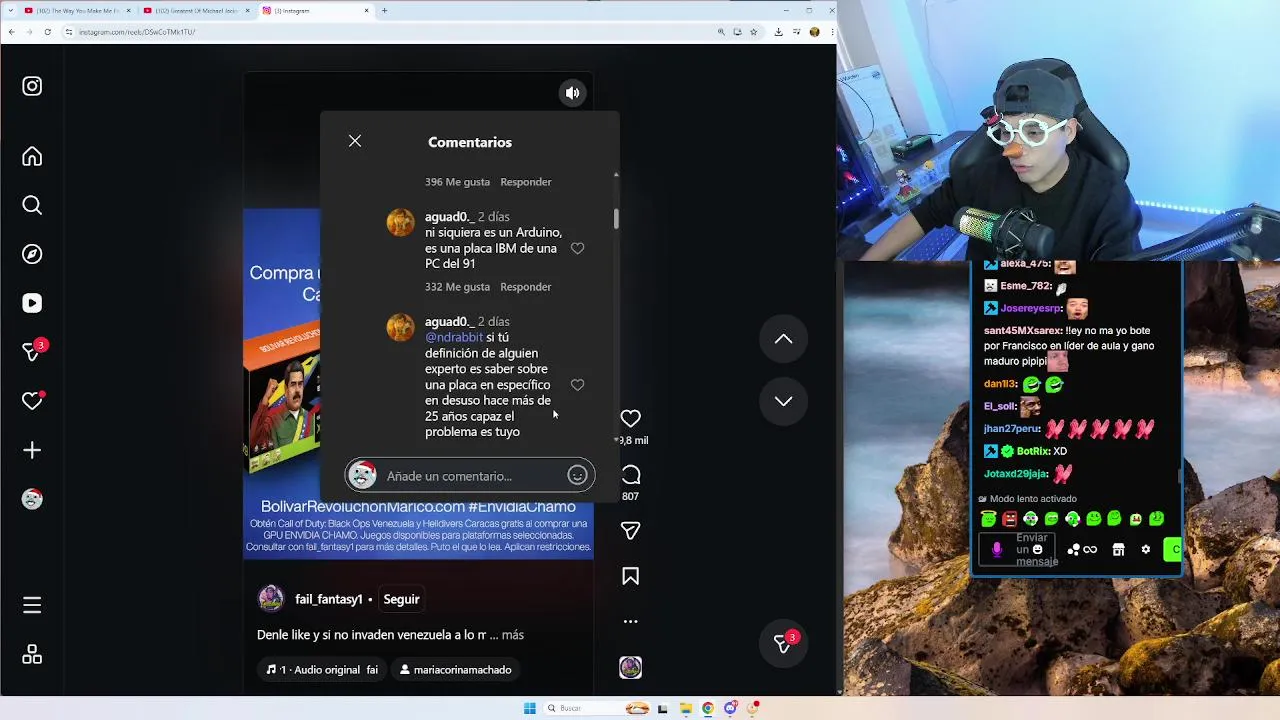
Task: Like the 'placa IBM' comment by aguad0._
Action: [577, 248]
